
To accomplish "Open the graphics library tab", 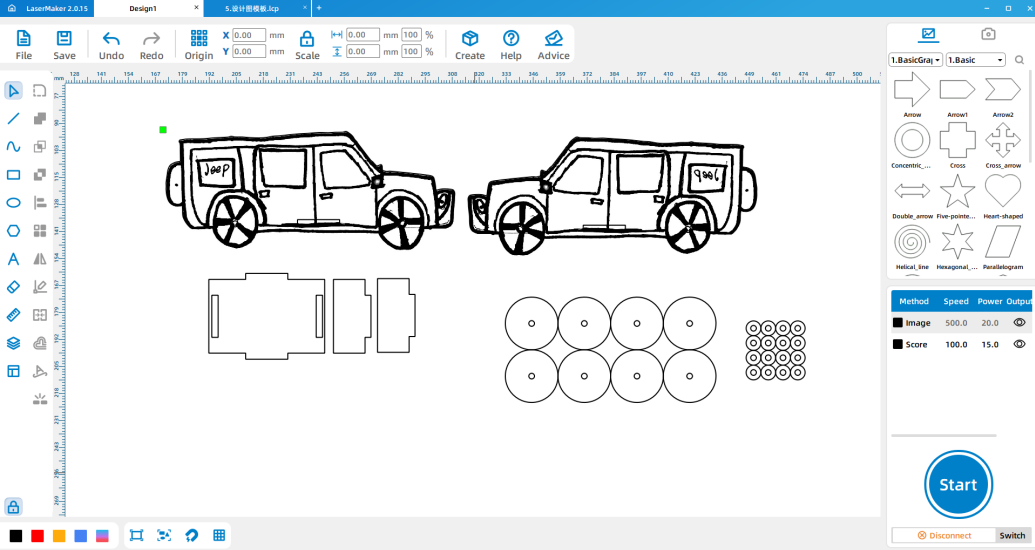I will 928,34.
